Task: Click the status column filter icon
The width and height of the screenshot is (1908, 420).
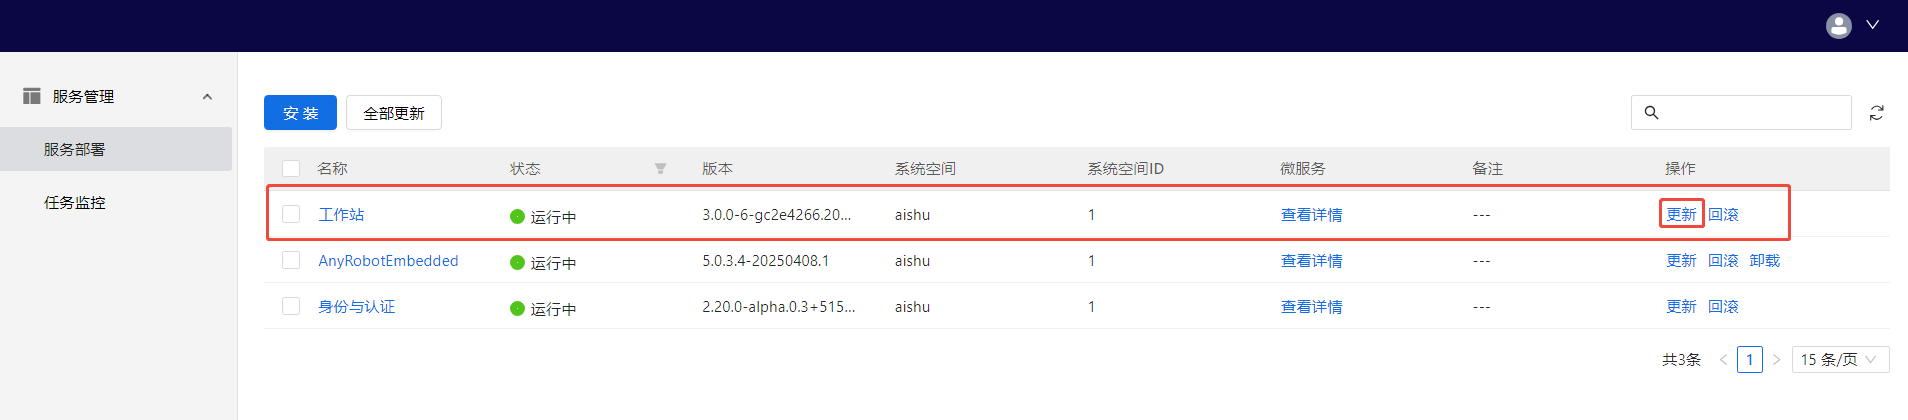Action: coord(660,168)
